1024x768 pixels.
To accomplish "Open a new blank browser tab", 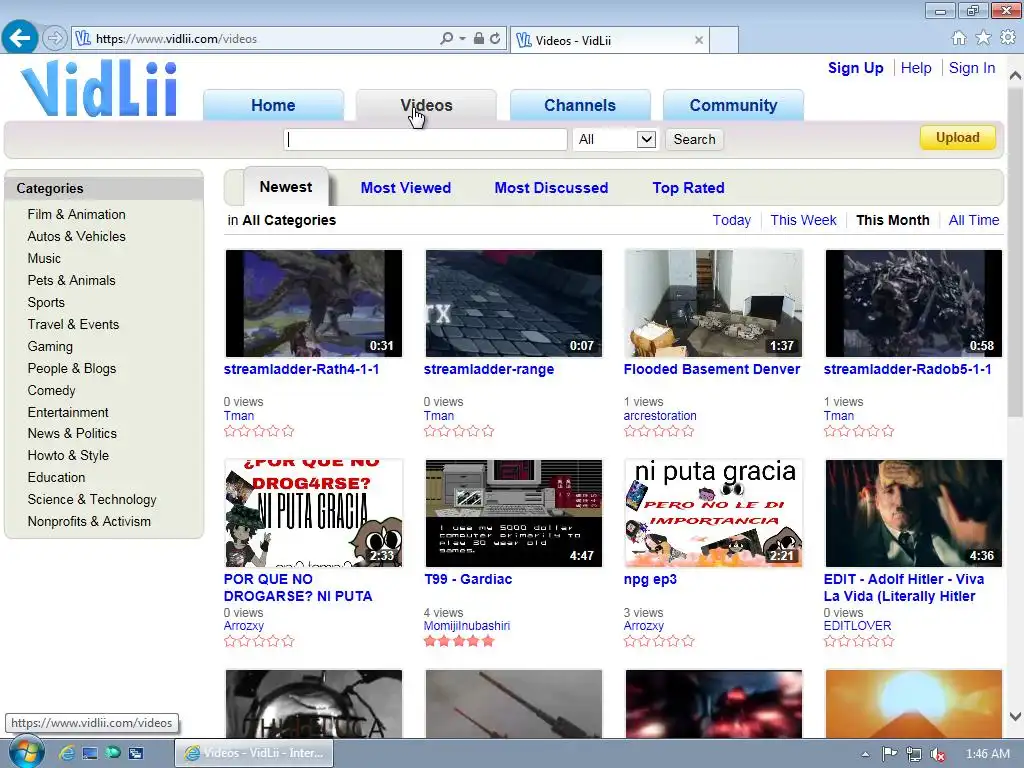I will pyautogui.click(x=724, y=40).
